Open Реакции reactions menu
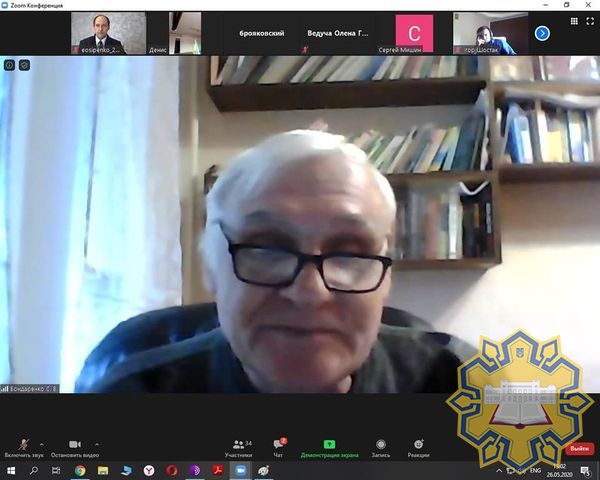Screen dimensions: 600x480 click(x=418, y=447)
